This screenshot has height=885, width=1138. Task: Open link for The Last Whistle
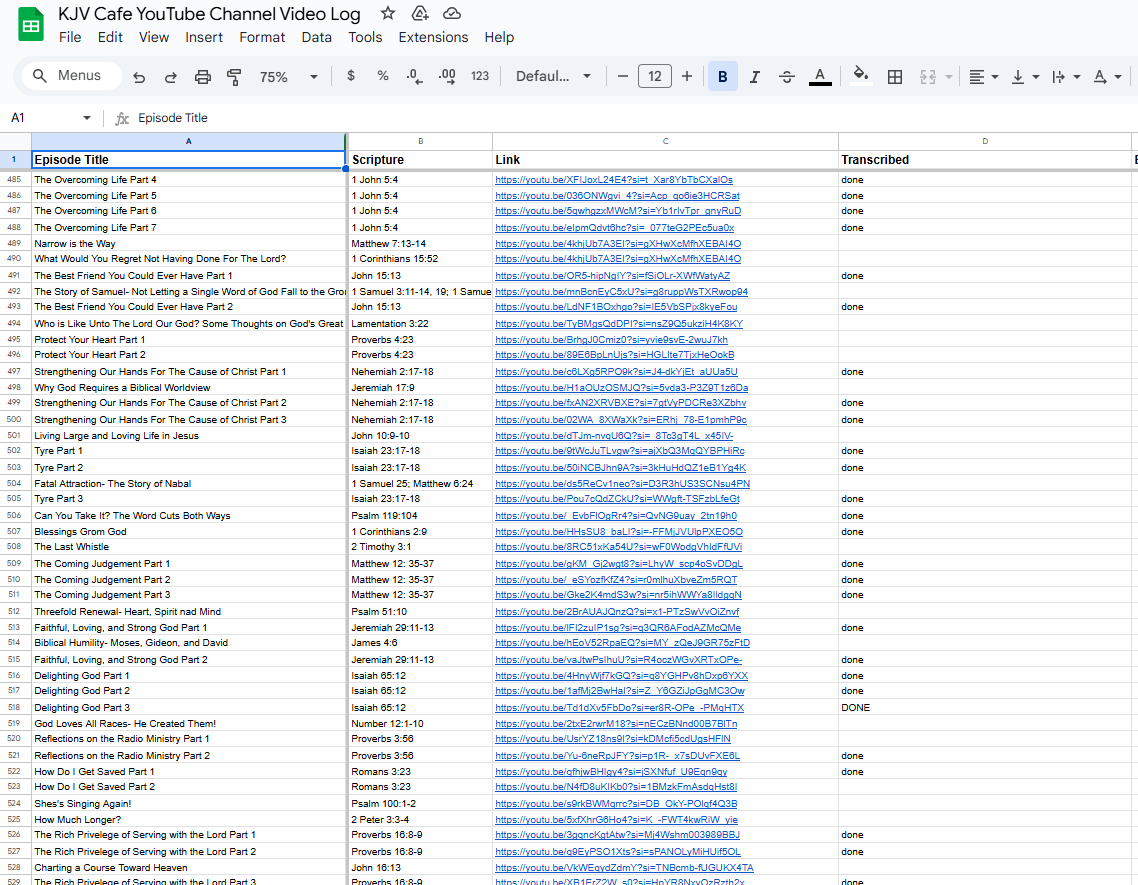(x=618, y=547)
